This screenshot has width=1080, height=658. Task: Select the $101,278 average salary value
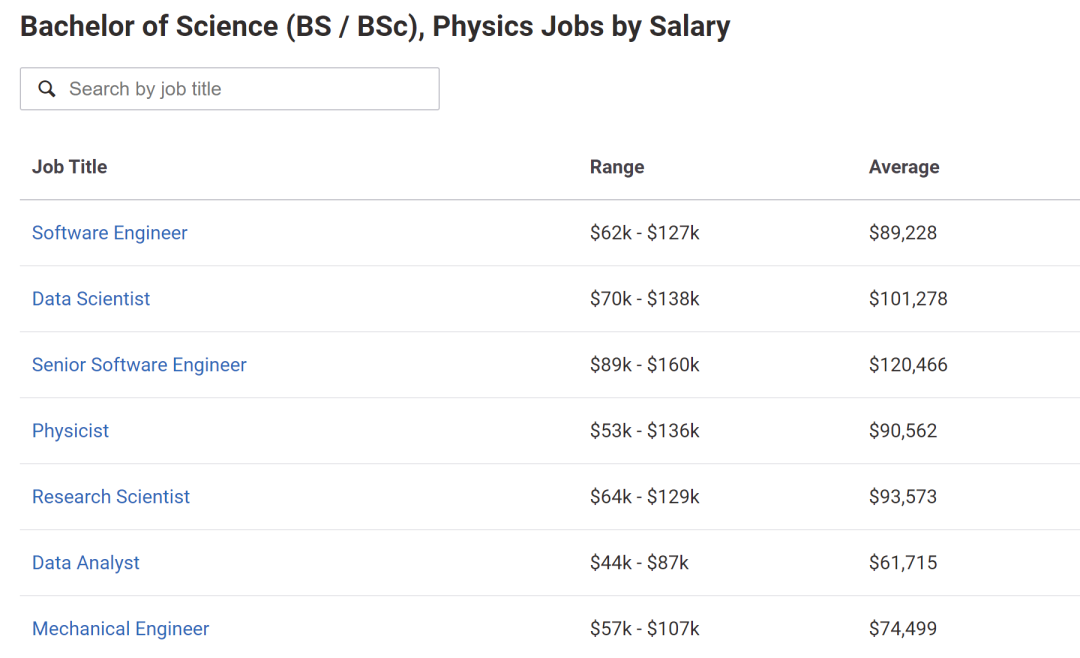tap(908, 299)
